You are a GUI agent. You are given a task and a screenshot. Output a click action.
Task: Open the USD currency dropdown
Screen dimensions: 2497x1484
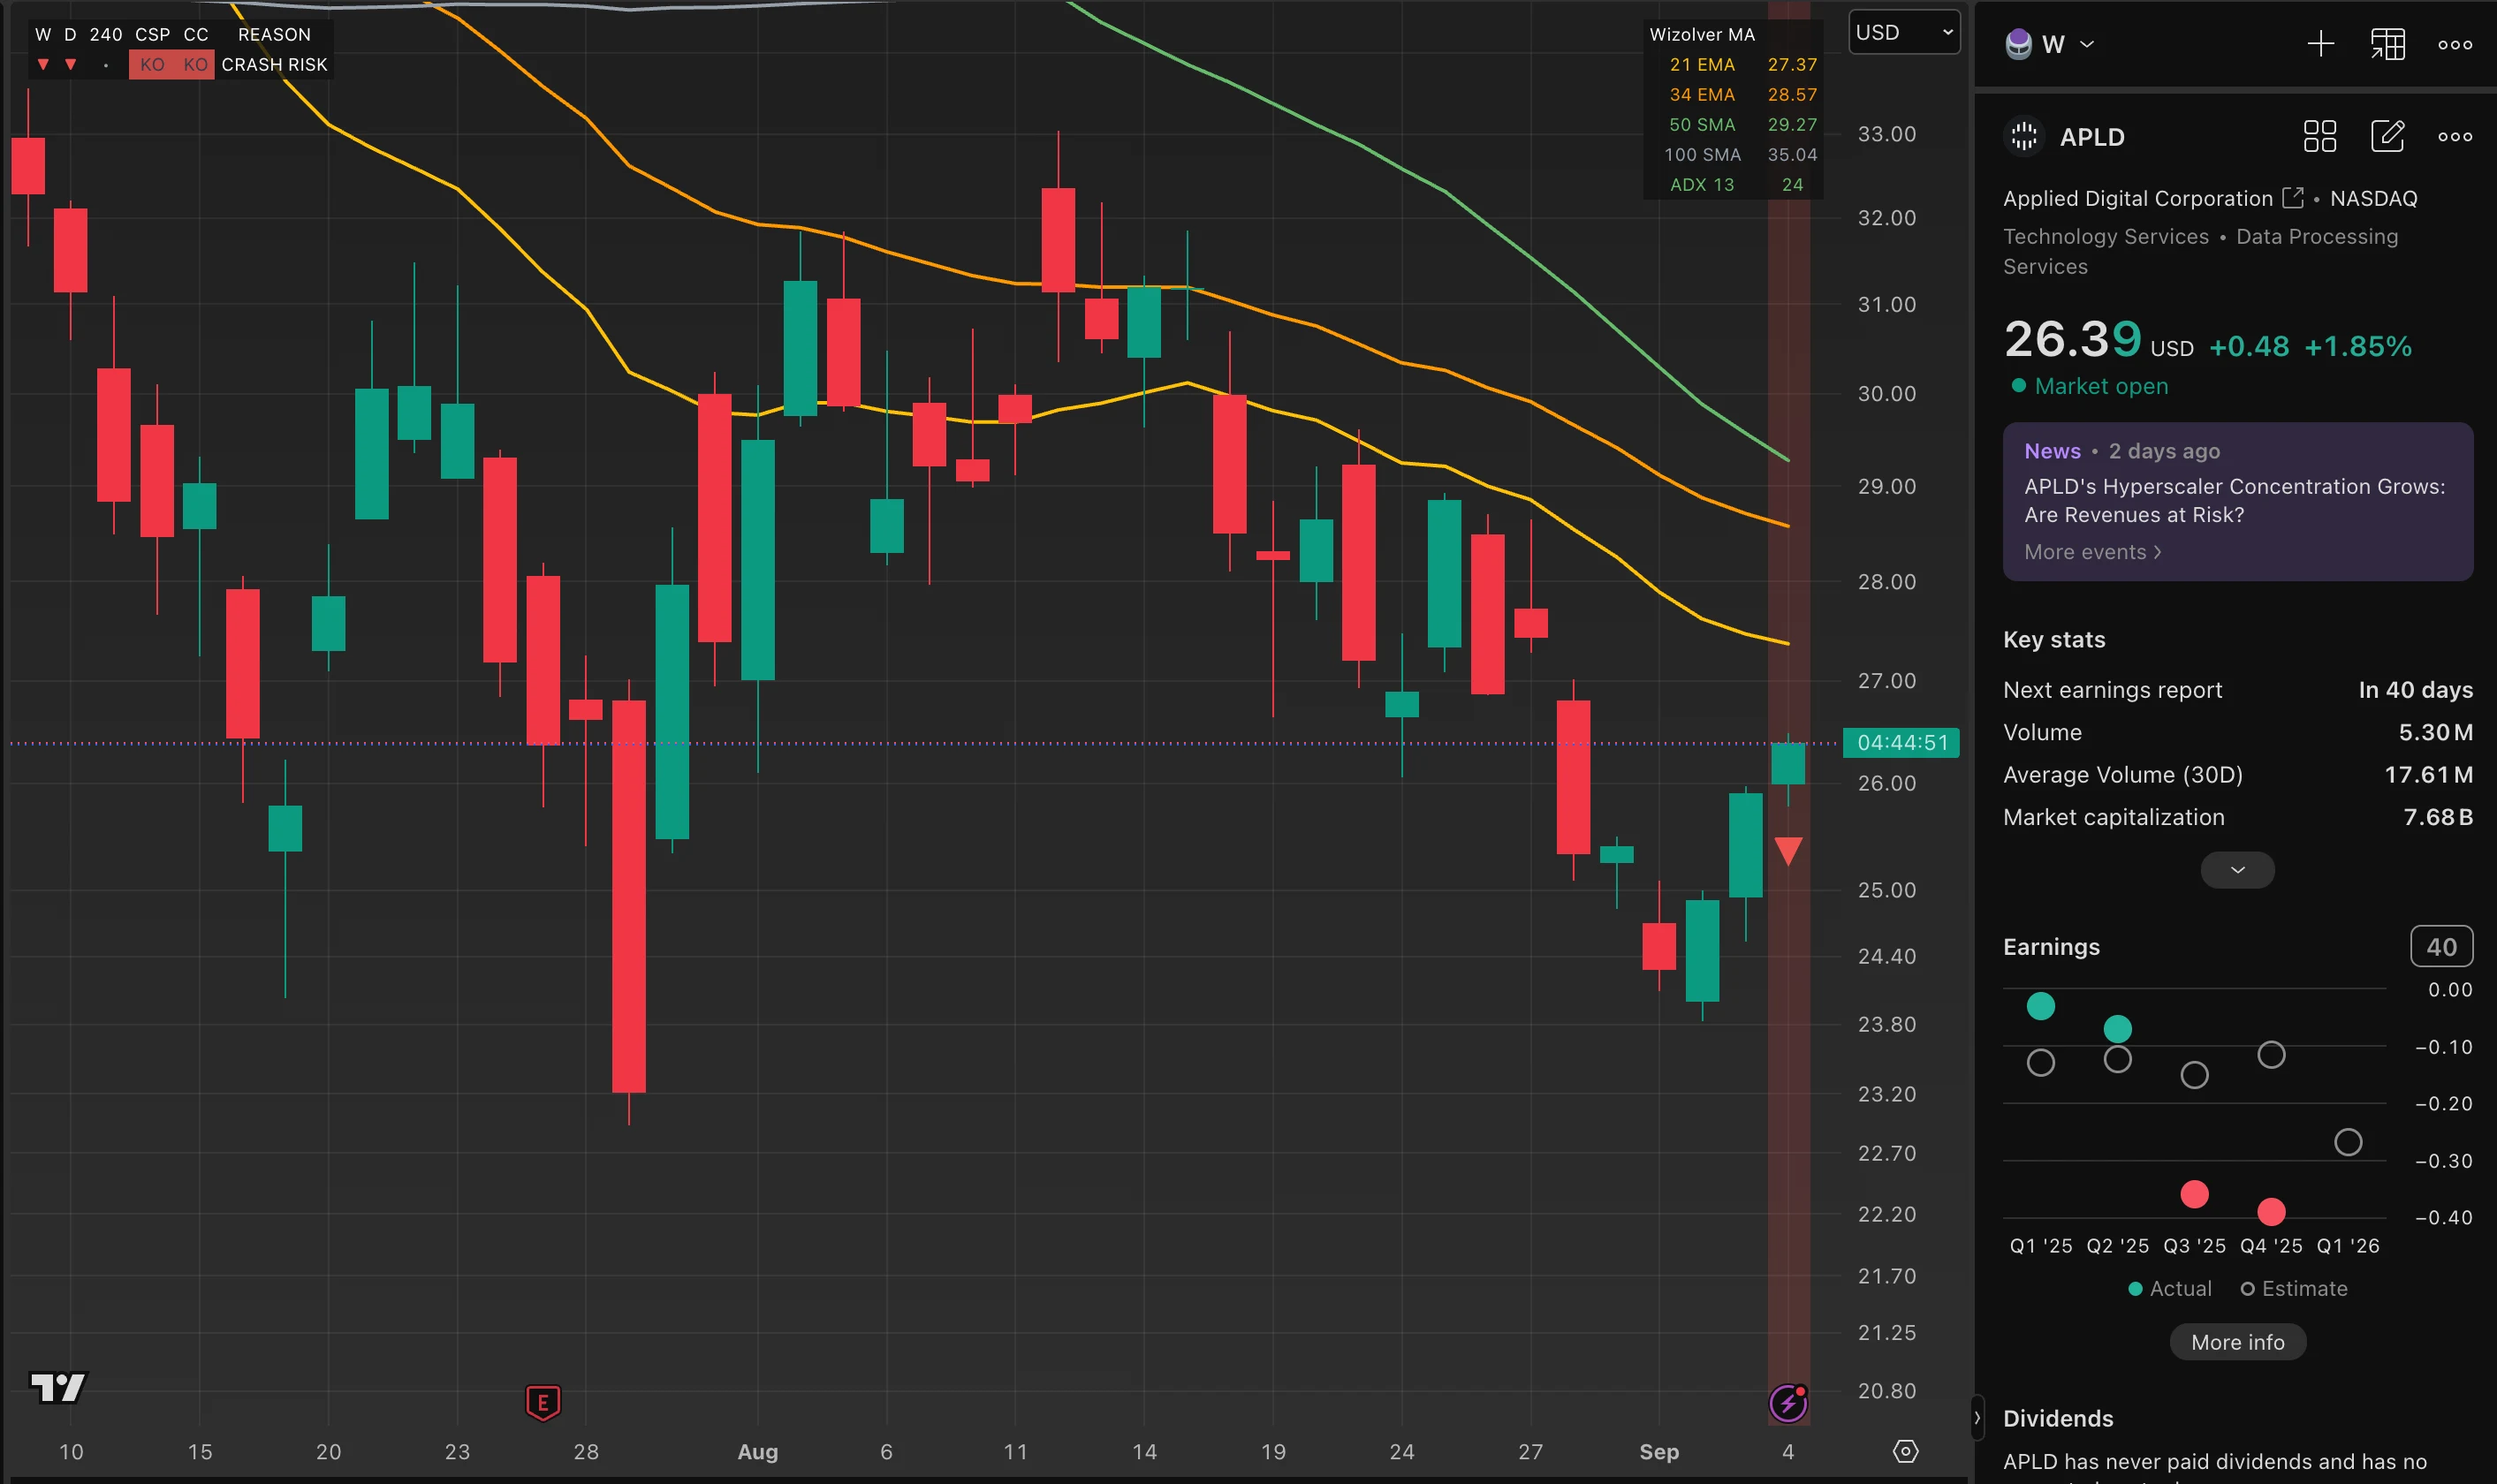[1904, 32]
